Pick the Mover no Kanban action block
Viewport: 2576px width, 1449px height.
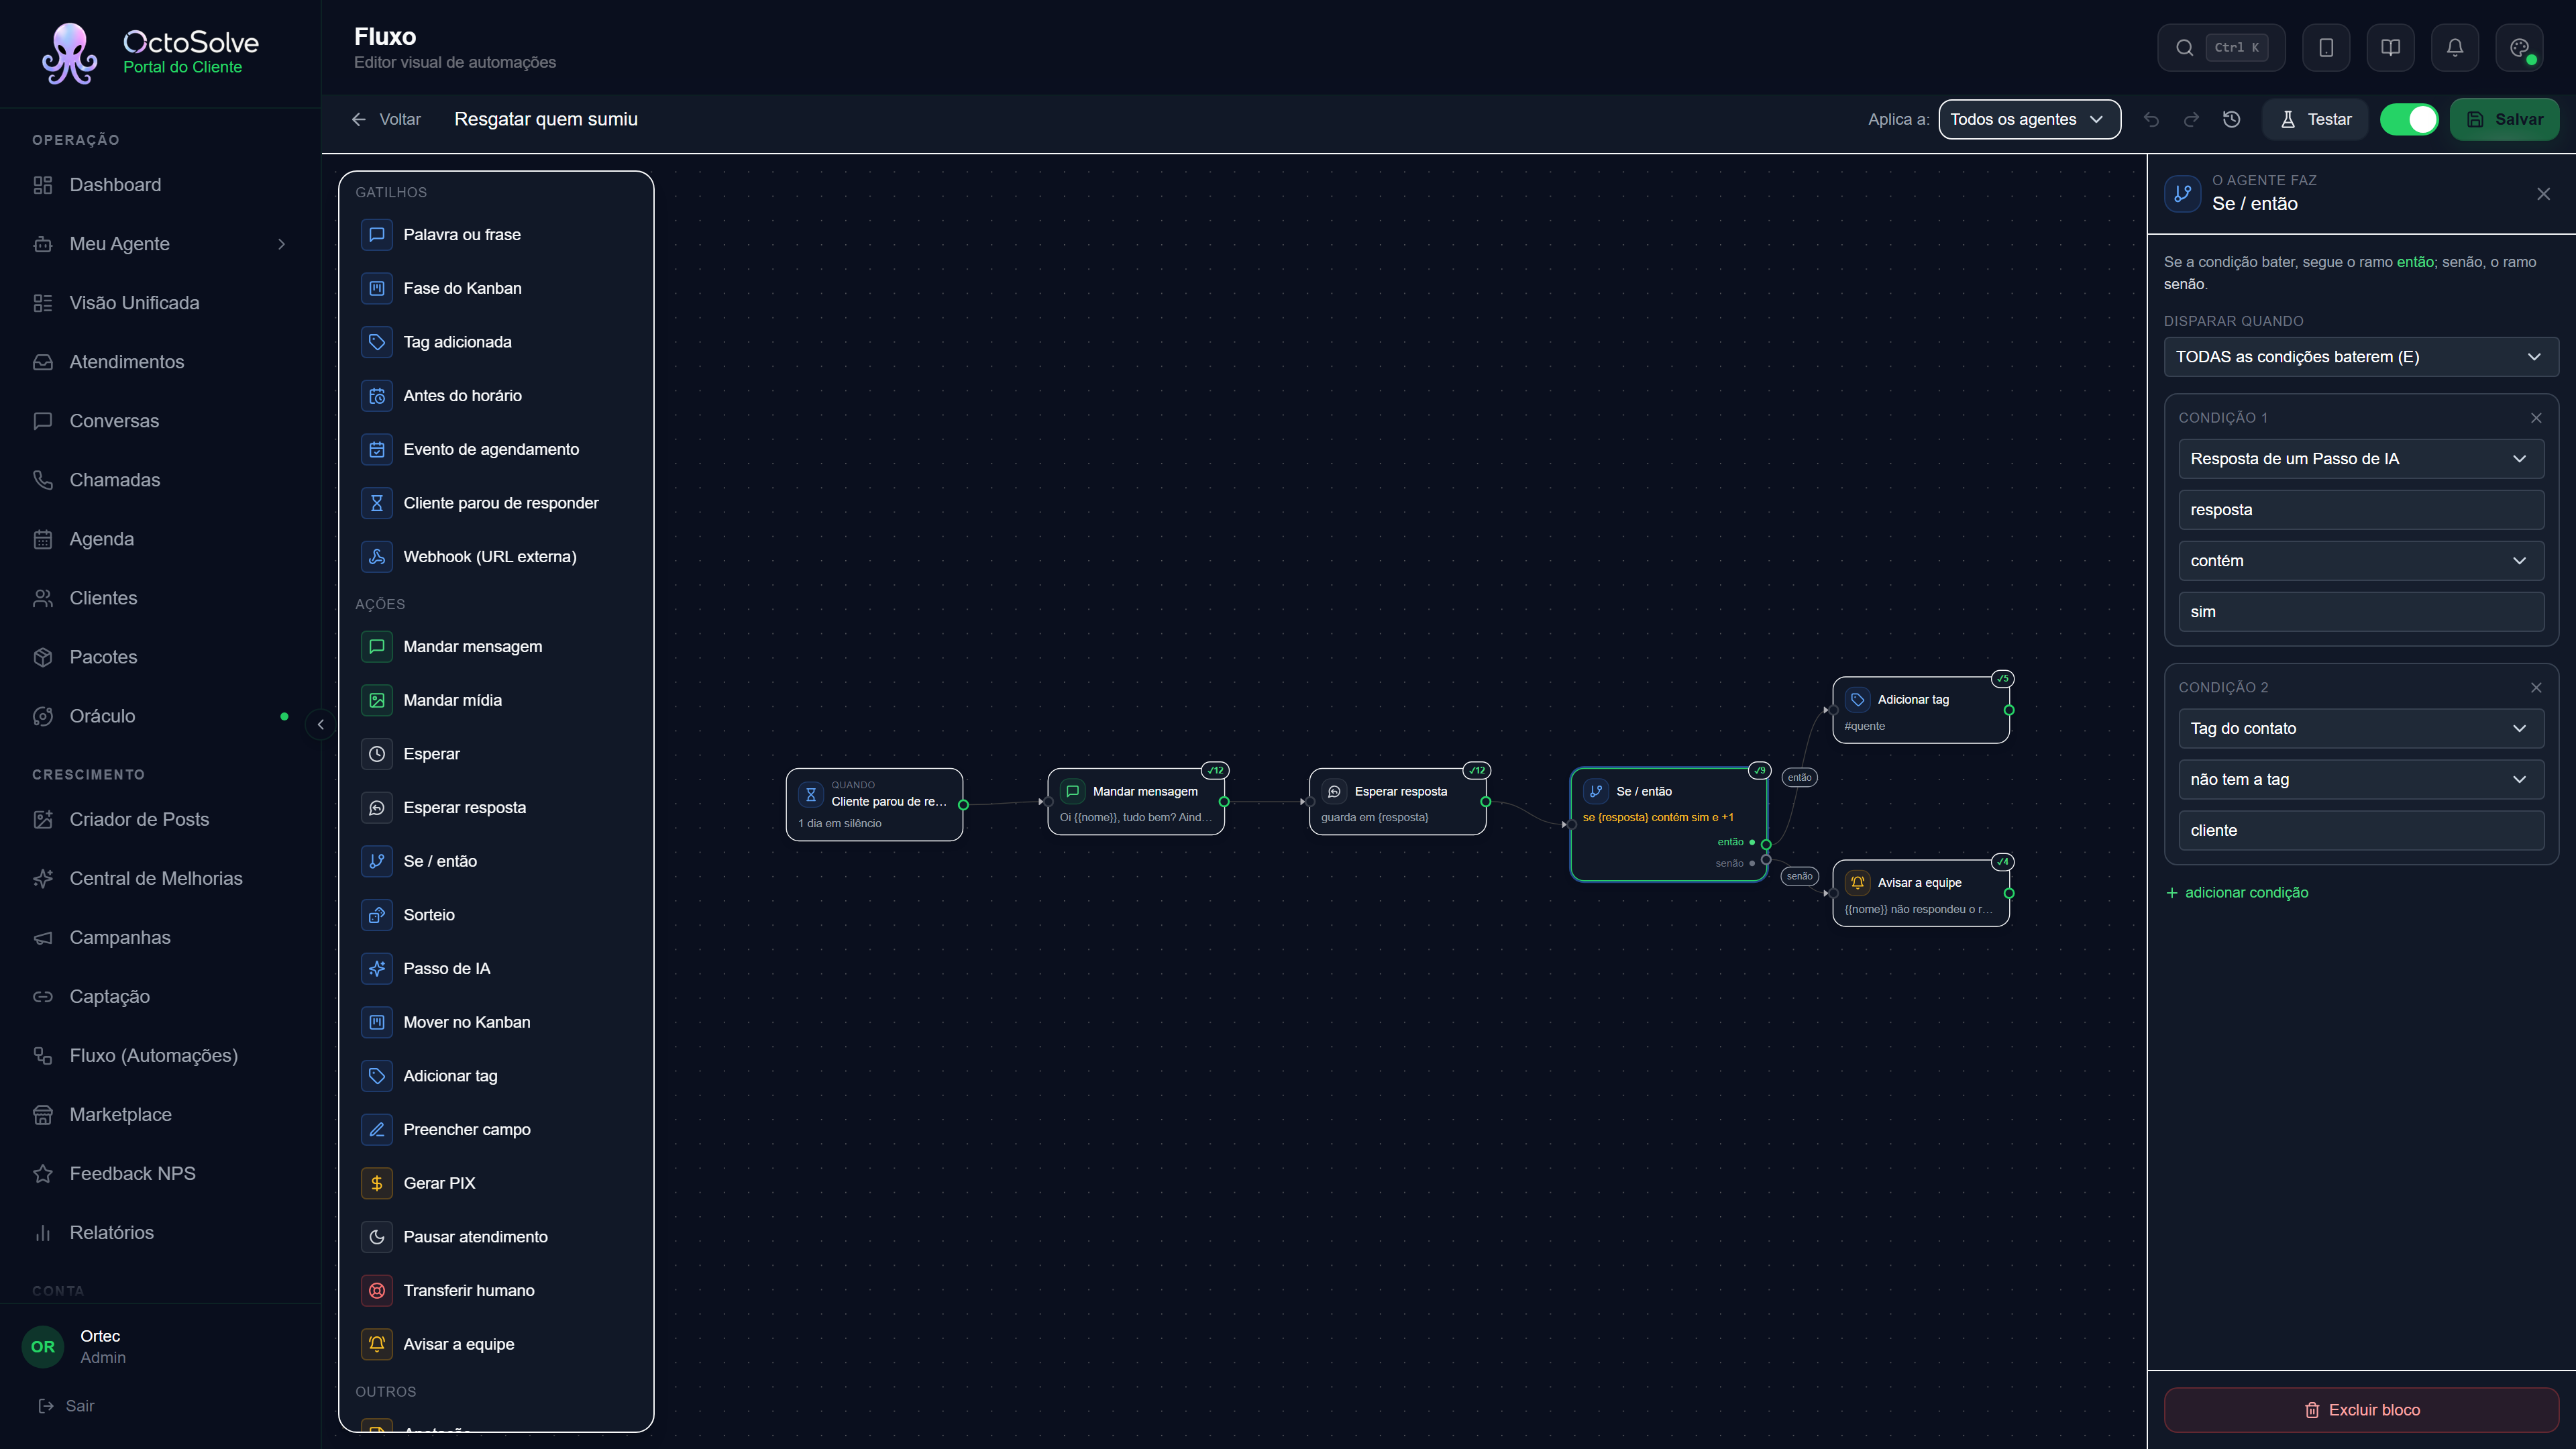[496, 1022]
